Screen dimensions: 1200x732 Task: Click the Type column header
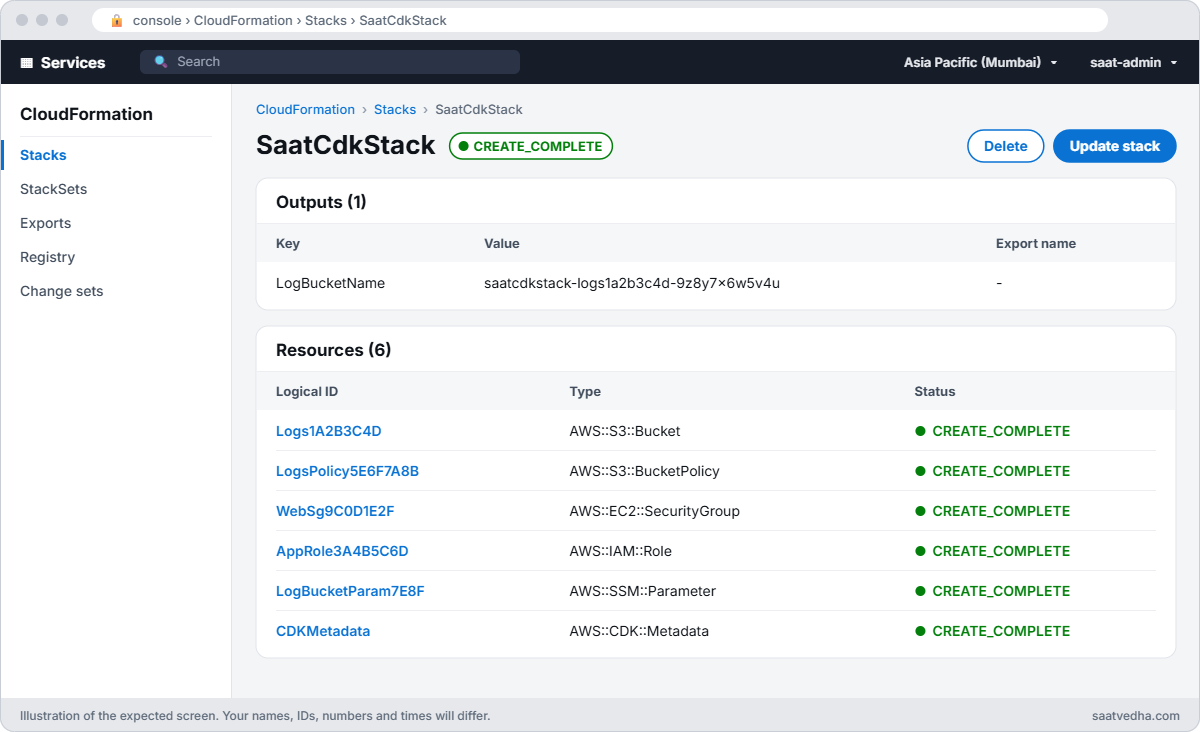point(585,391)
